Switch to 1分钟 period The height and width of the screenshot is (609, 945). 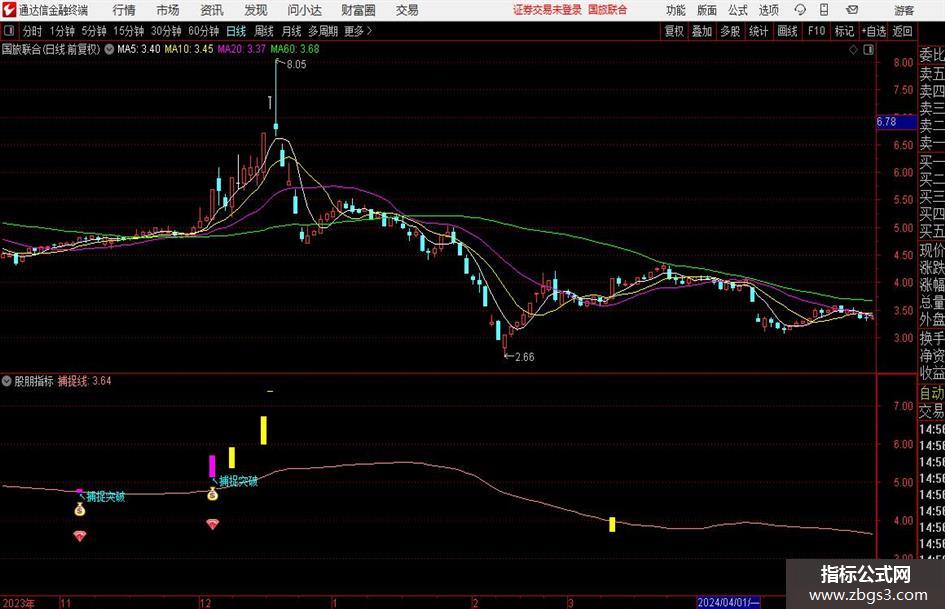[x=62, y=31]
